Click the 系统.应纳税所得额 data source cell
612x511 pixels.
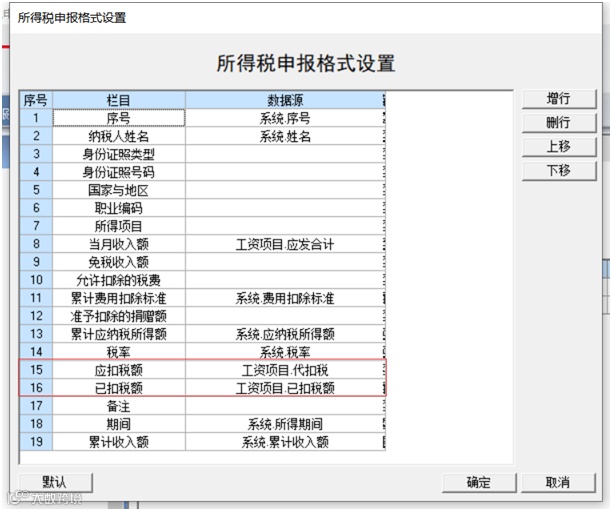285,334
